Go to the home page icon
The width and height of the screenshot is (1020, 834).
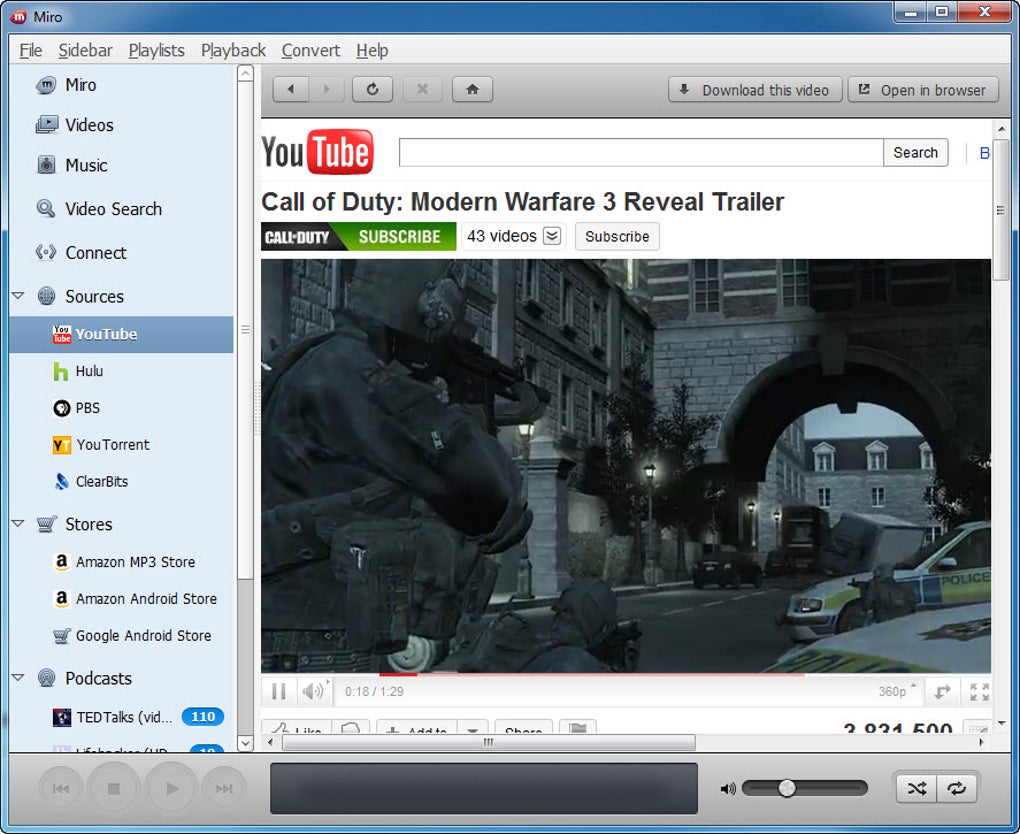pyautogui.click(x=472, y=89)
